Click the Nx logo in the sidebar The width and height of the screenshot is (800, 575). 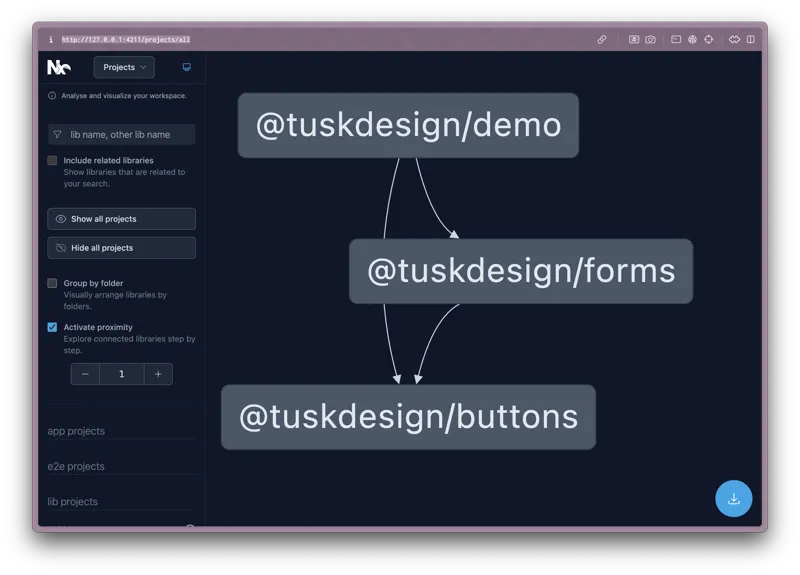(59, 67)
